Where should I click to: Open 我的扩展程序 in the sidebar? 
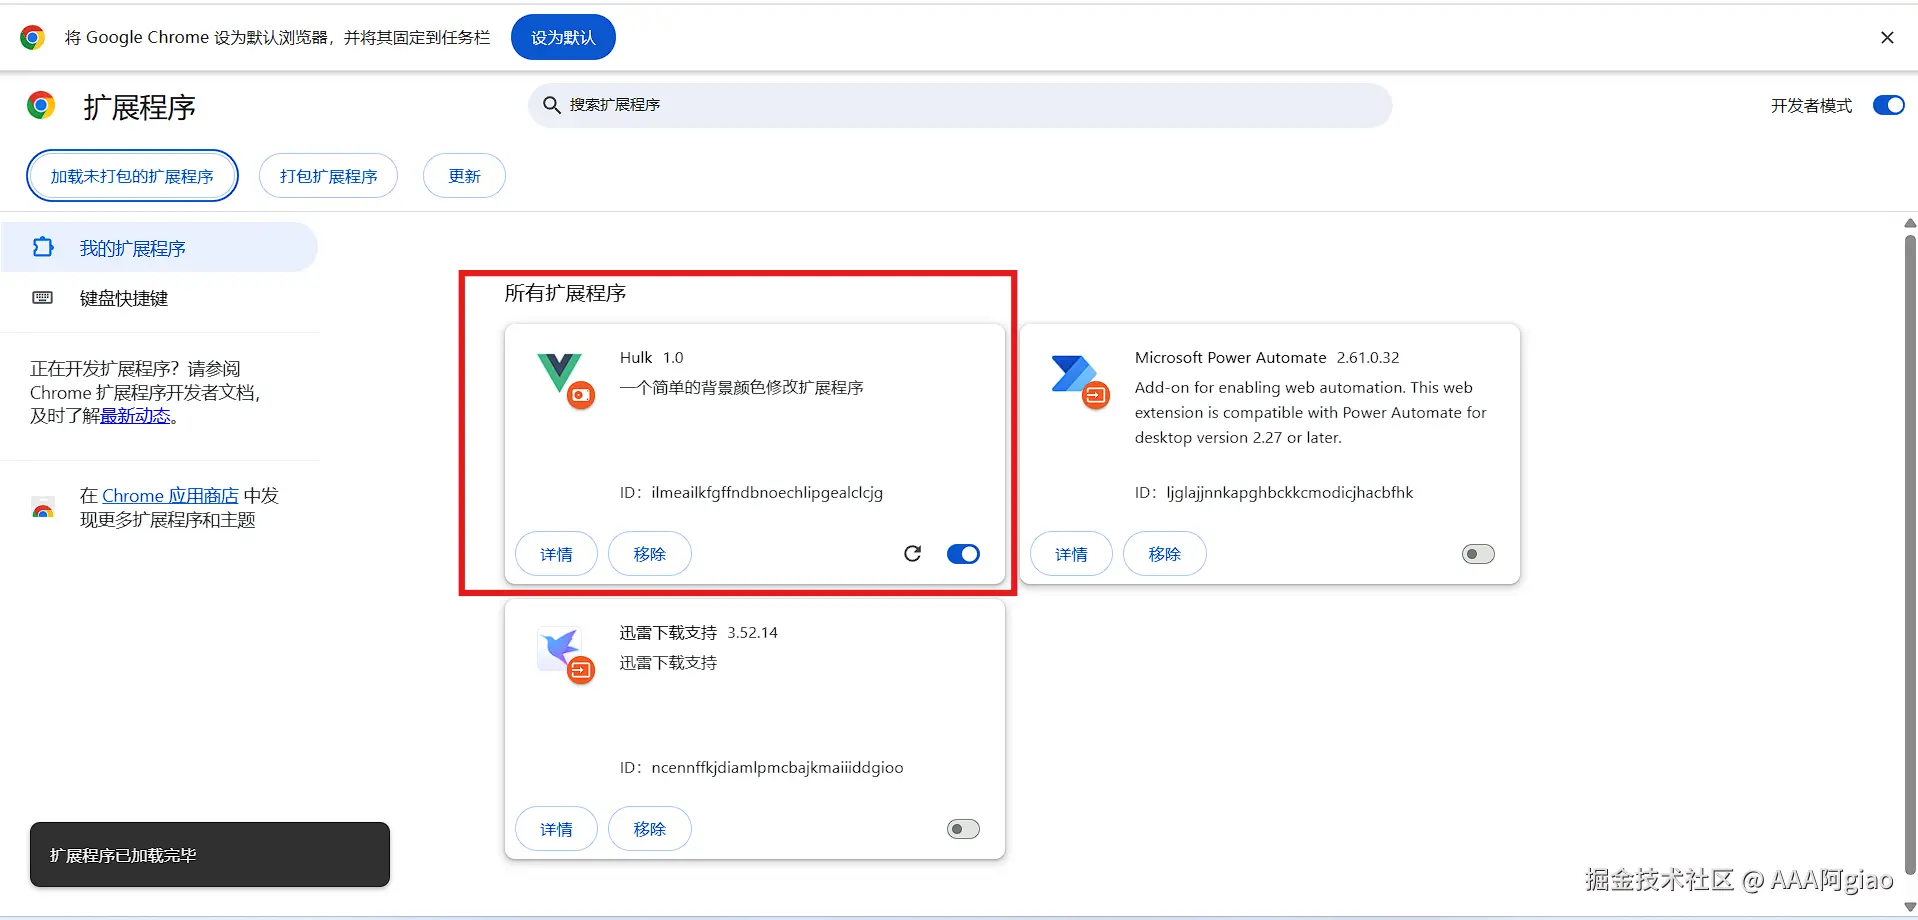(159, 247)
